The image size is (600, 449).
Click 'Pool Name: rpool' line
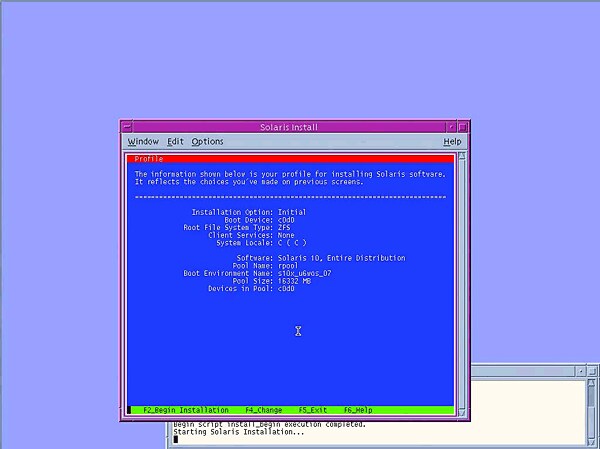point(265,266)
